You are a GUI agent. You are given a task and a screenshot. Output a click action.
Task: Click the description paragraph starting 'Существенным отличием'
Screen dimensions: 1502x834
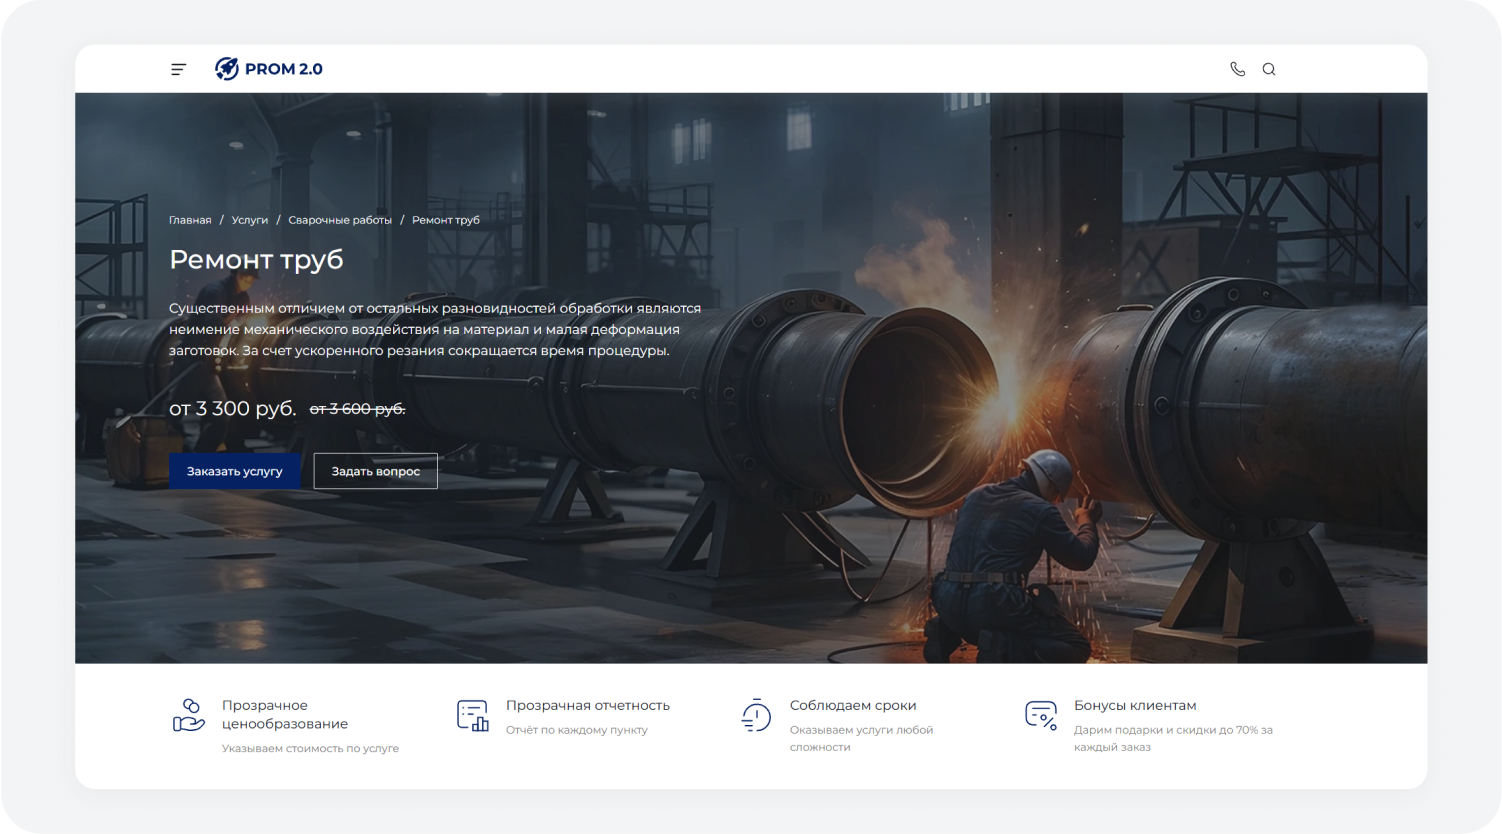pos(435,329)
